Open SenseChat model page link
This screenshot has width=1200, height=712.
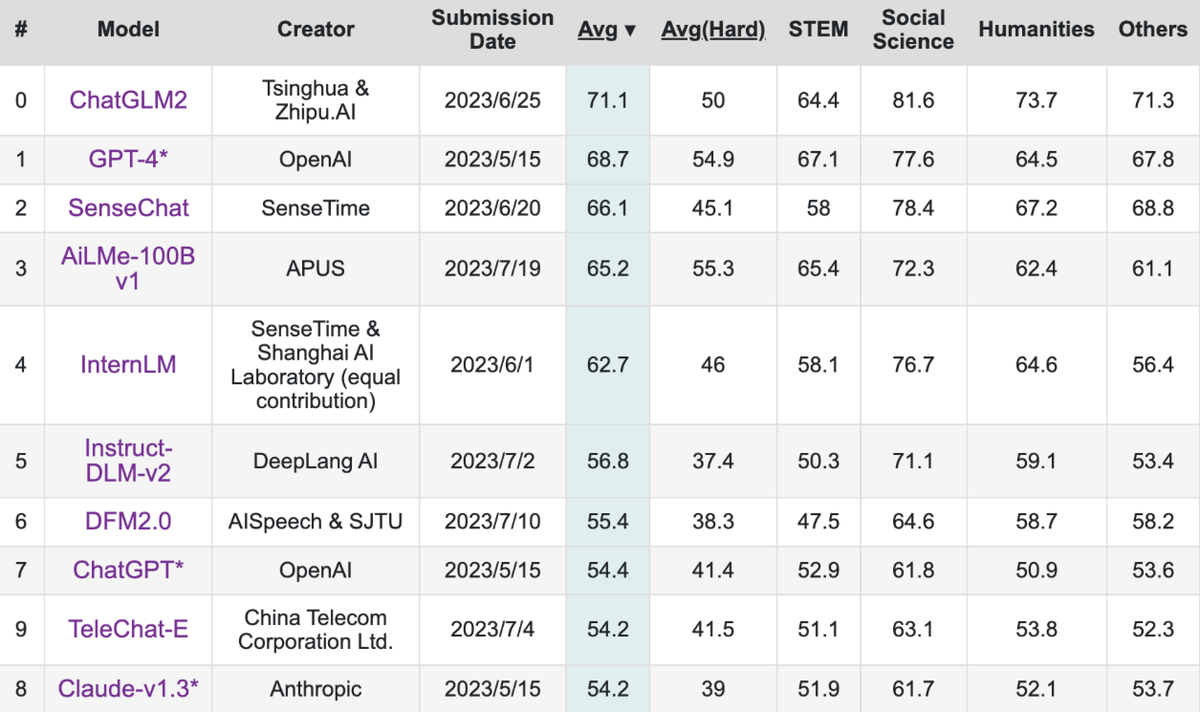point(128,208)
